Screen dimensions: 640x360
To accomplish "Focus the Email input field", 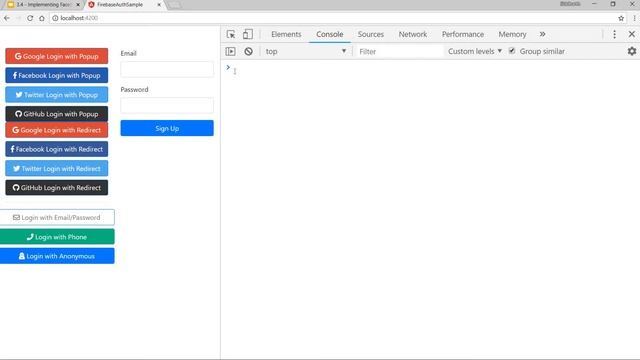I will (167, 69).
